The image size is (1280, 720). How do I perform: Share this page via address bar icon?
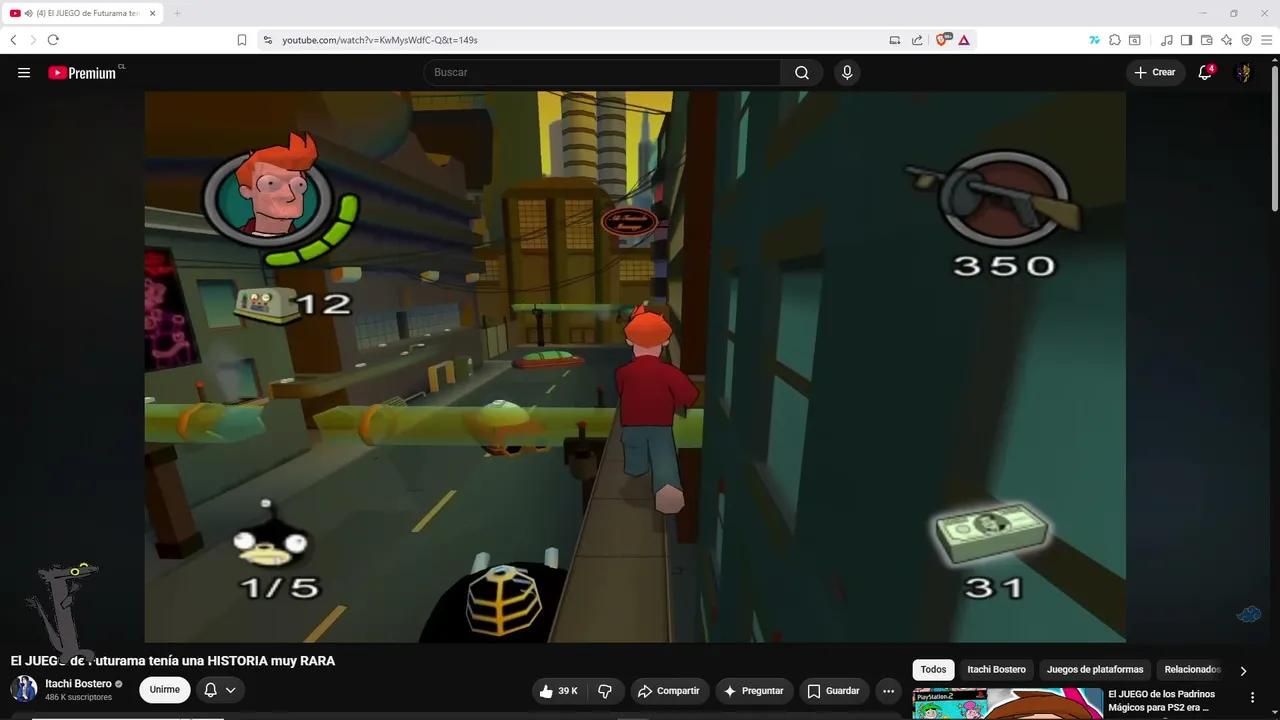(917, 40)
